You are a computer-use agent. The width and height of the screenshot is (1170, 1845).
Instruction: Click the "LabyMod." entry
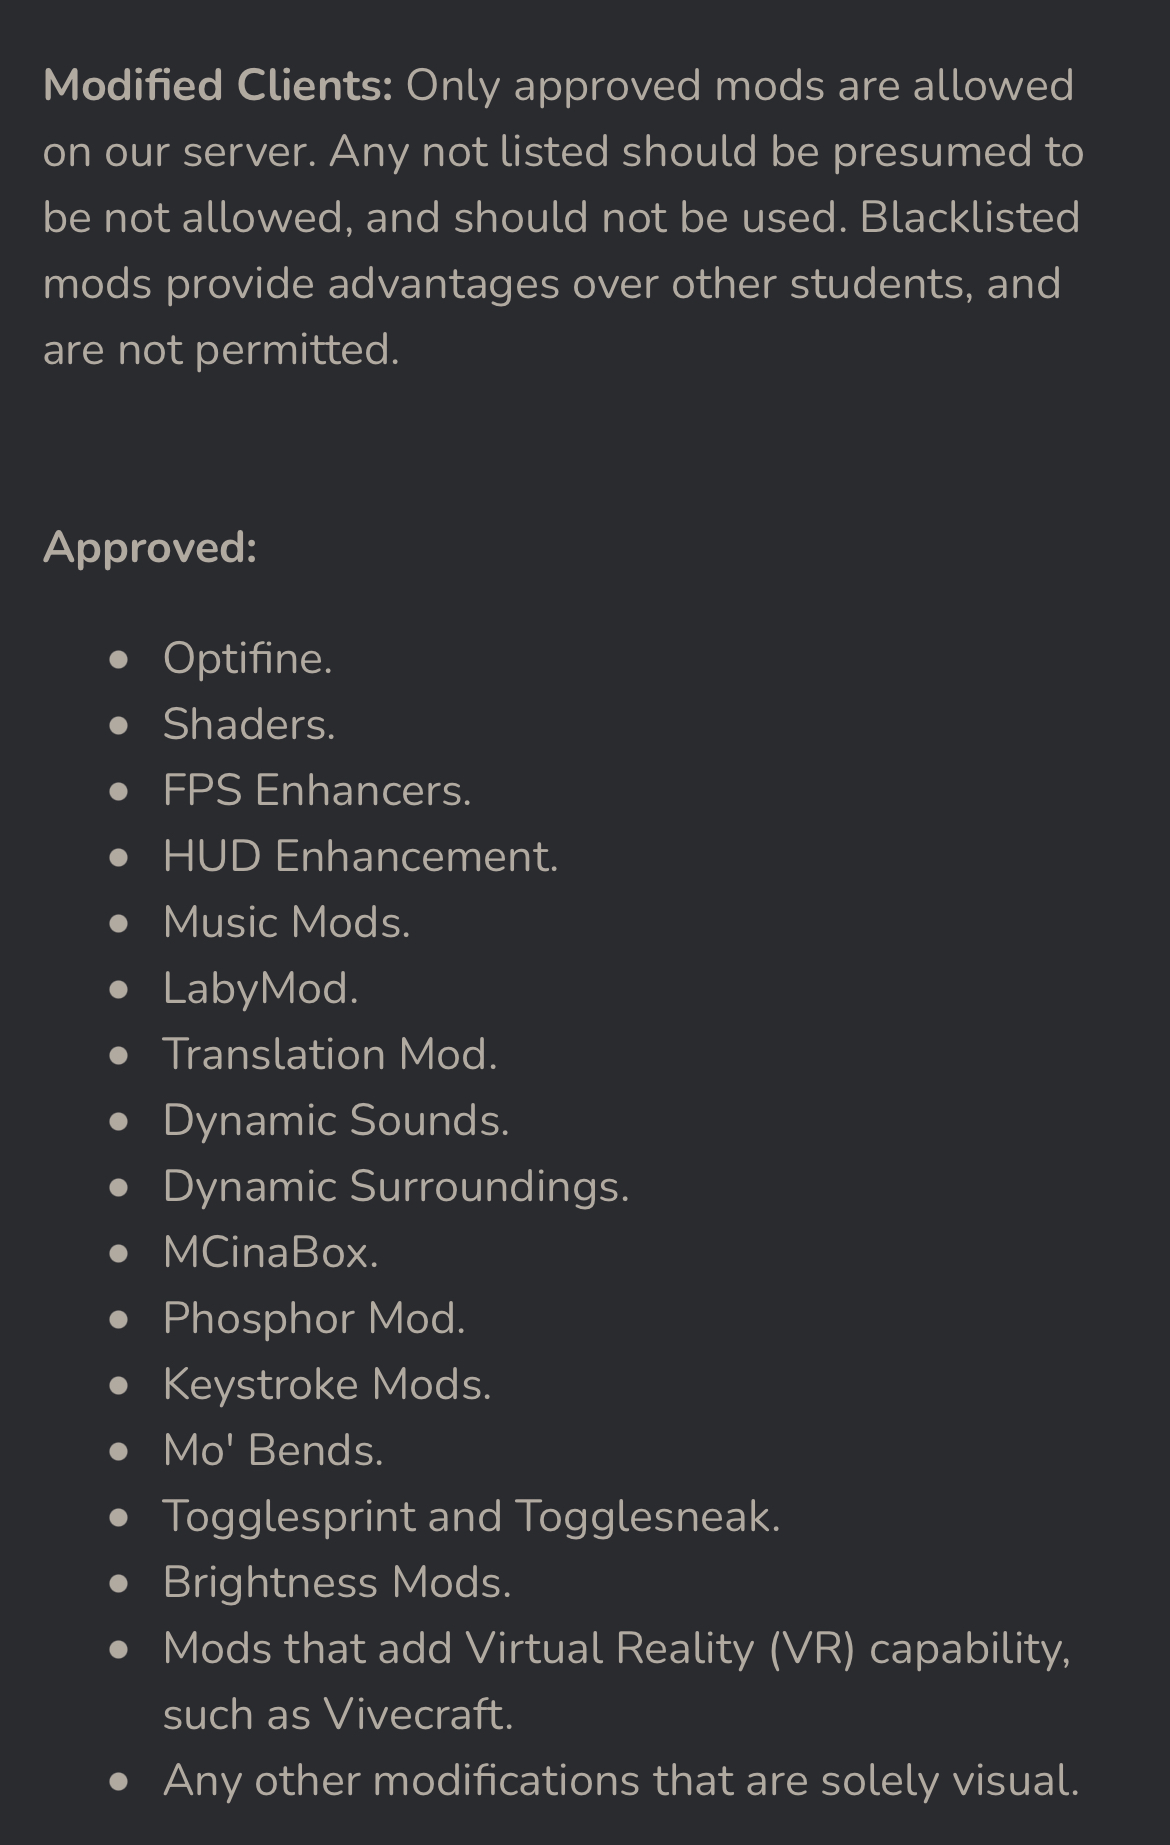(x=260, y=989)
